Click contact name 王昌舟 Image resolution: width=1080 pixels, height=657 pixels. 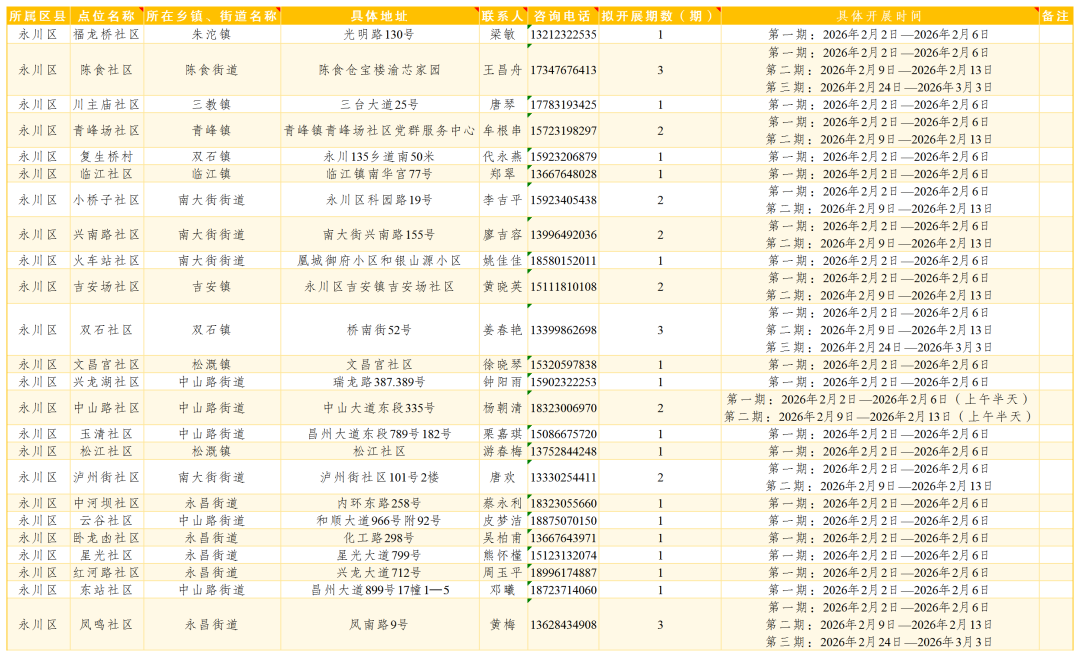(x=503, y=70)
